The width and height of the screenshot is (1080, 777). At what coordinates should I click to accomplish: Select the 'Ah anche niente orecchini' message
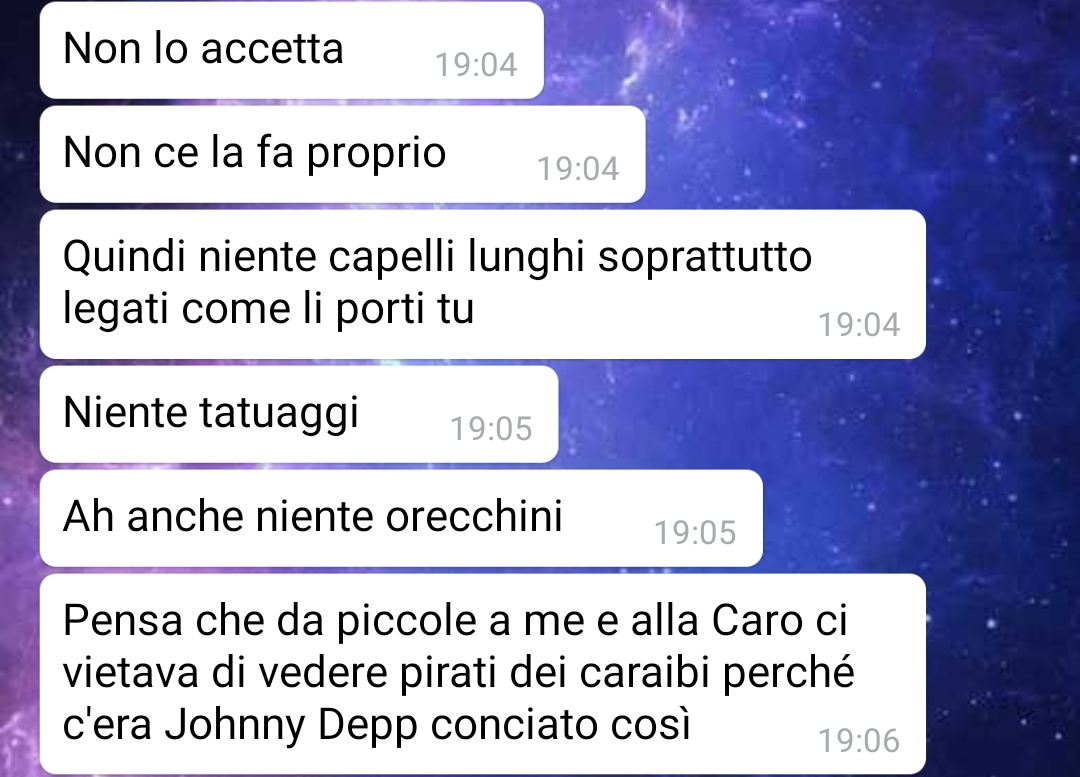tap(401, 518)
